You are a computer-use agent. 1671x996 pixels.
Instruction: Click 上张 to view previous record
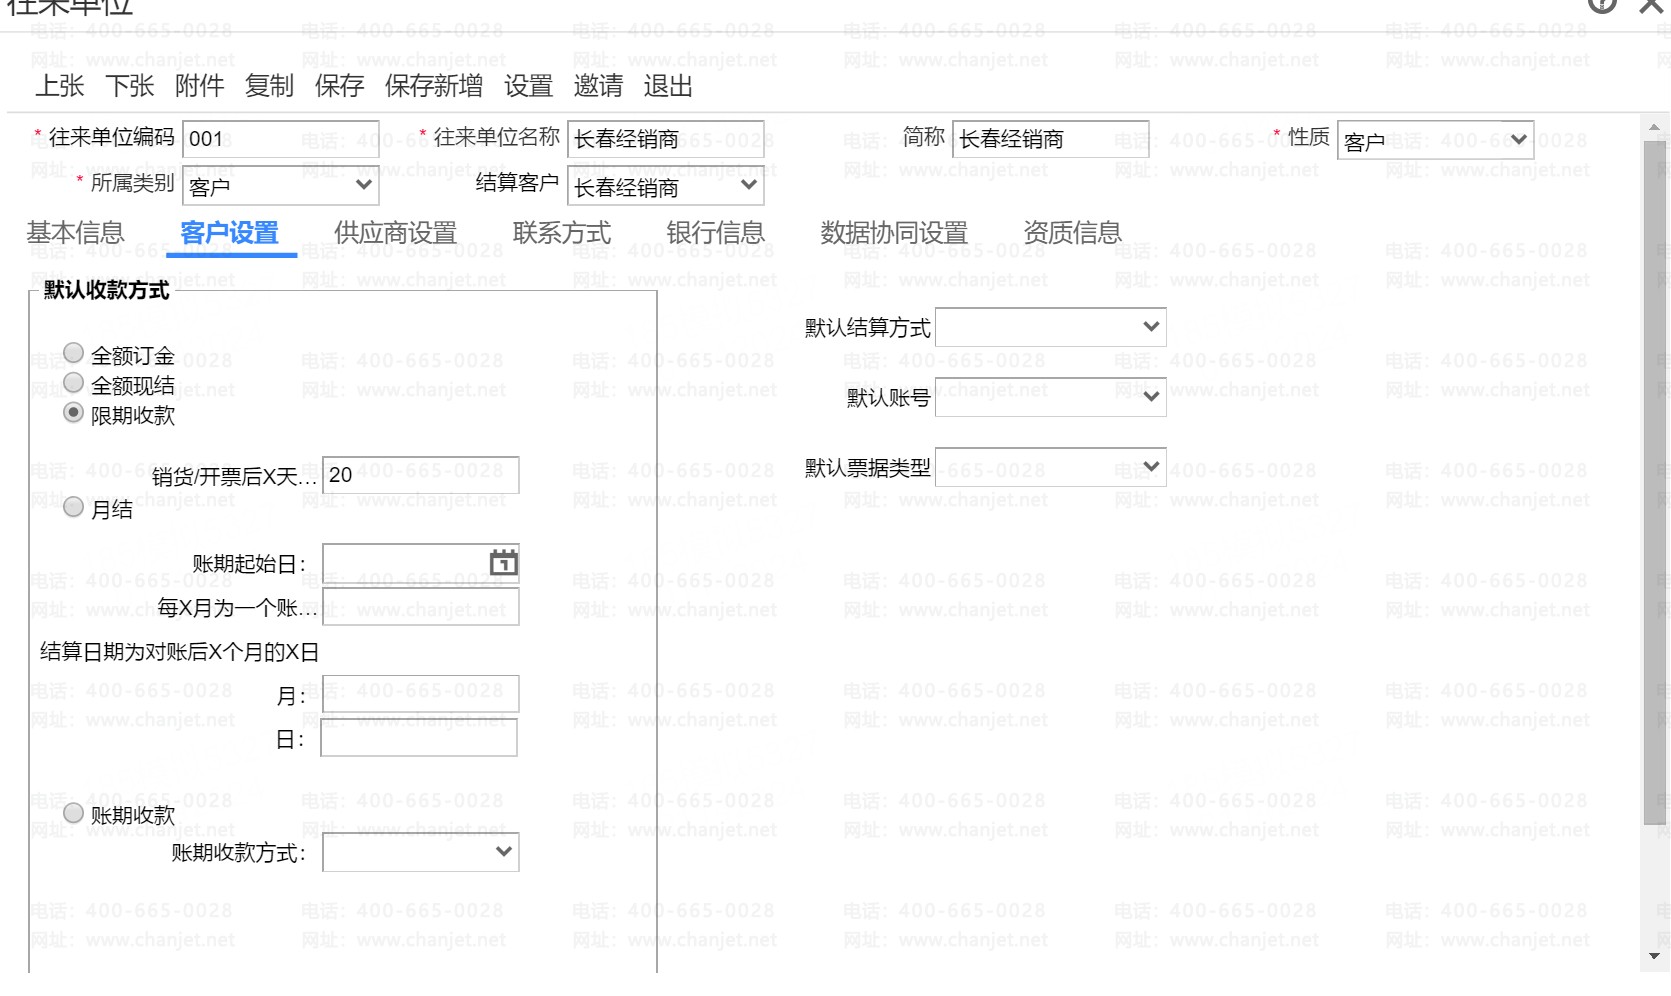(x=60, y=86)
